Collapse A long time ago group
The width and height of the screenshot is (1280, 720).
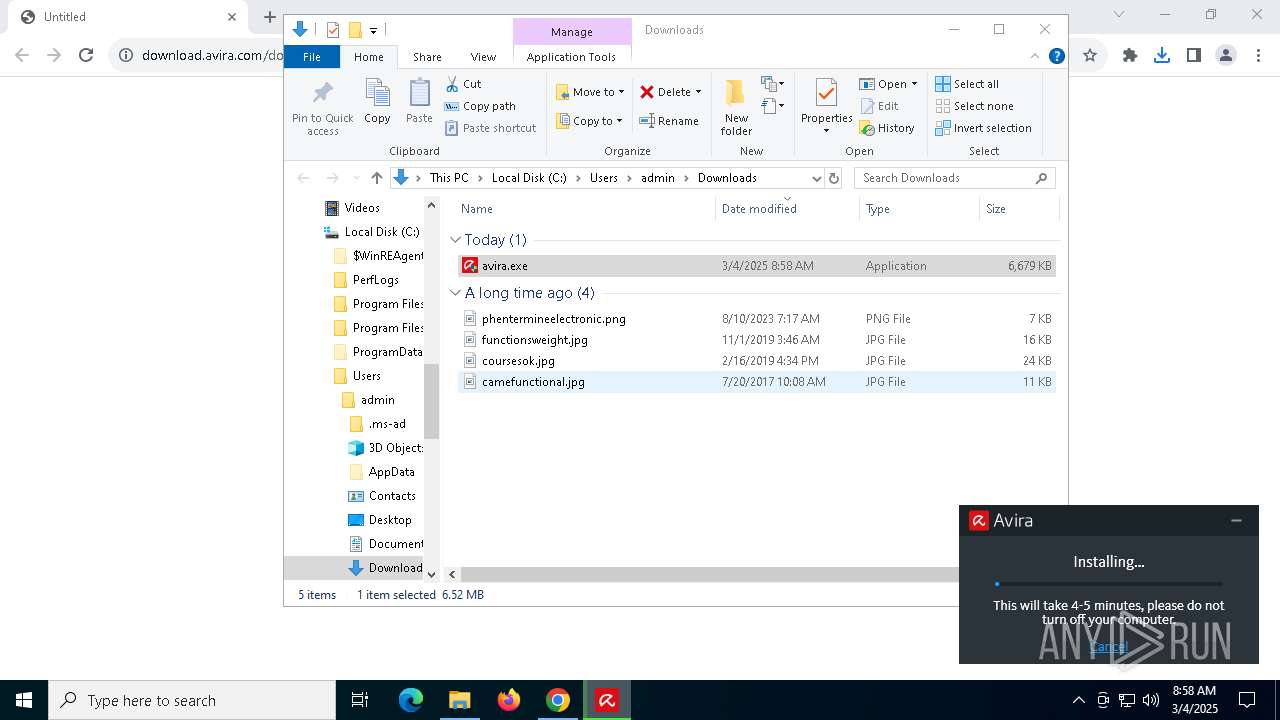pyautogui.click(x=455, y=293)
